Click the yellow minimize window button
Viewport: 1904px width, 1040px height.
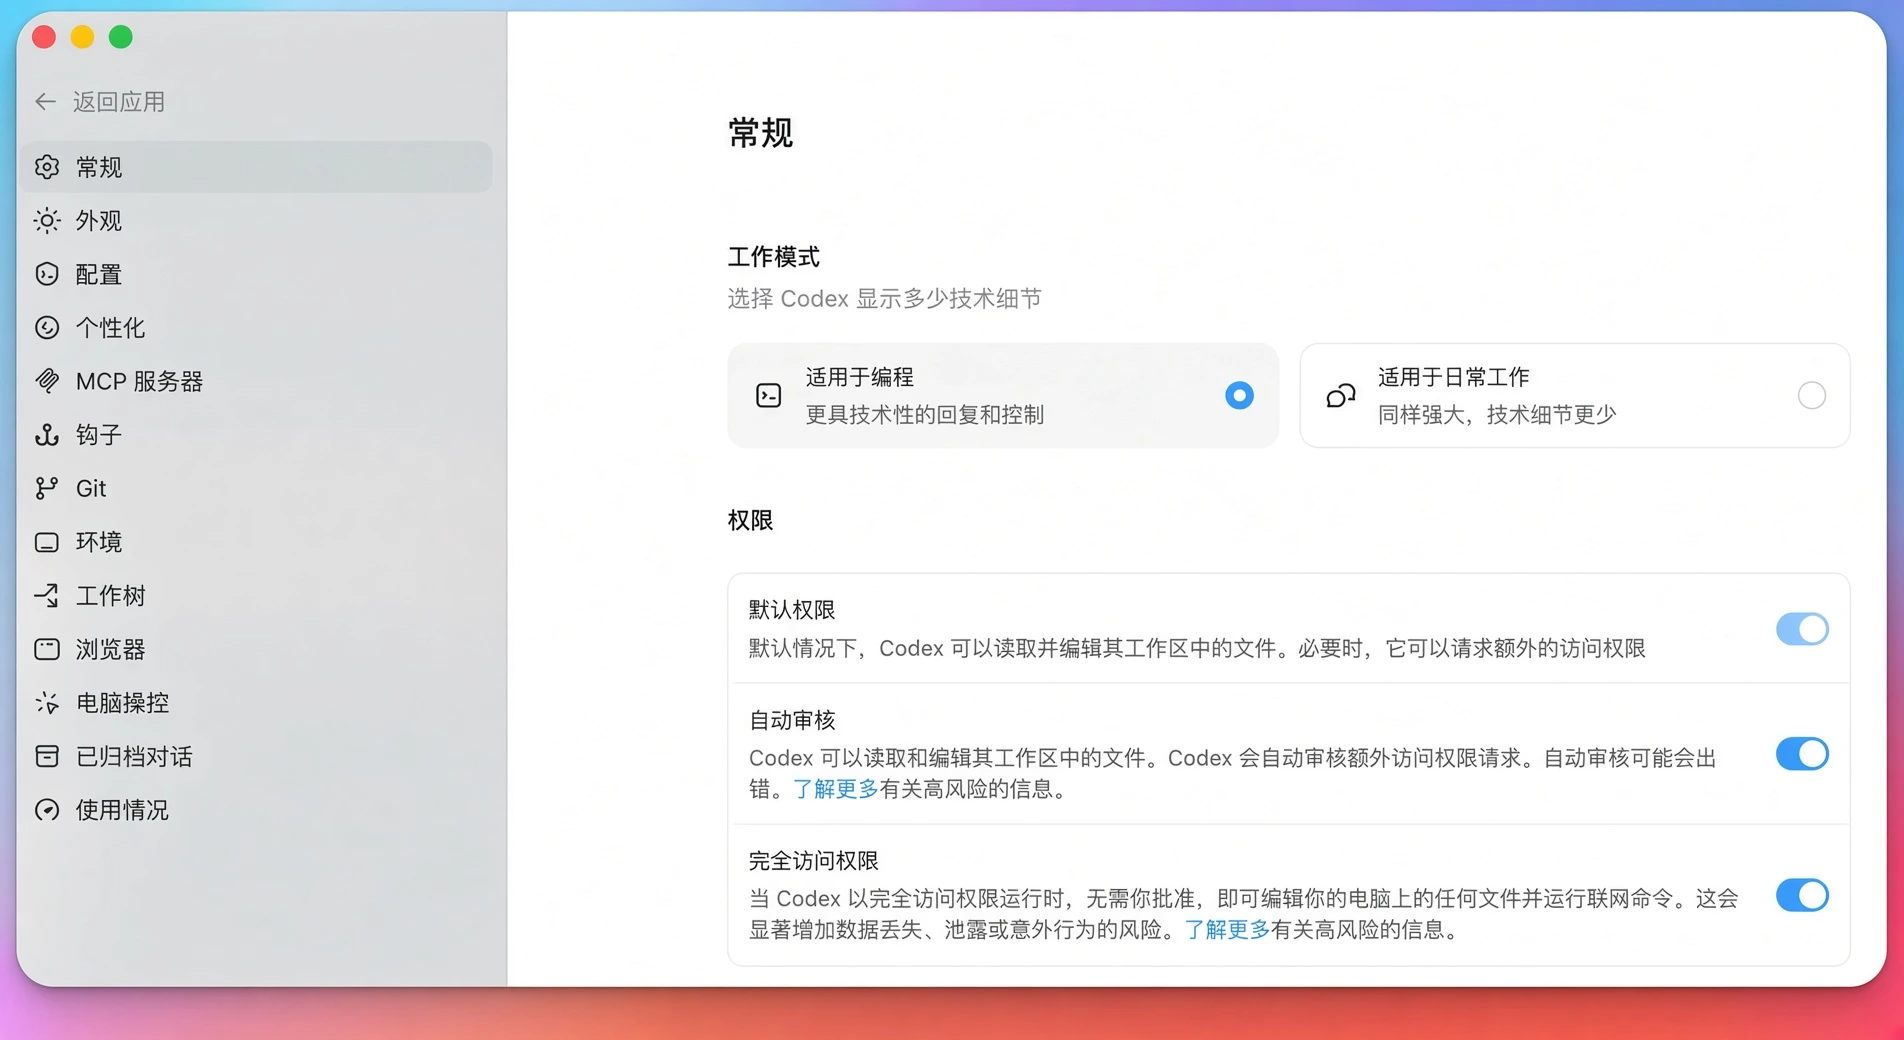pyautogui.click(x=82, y=37)
